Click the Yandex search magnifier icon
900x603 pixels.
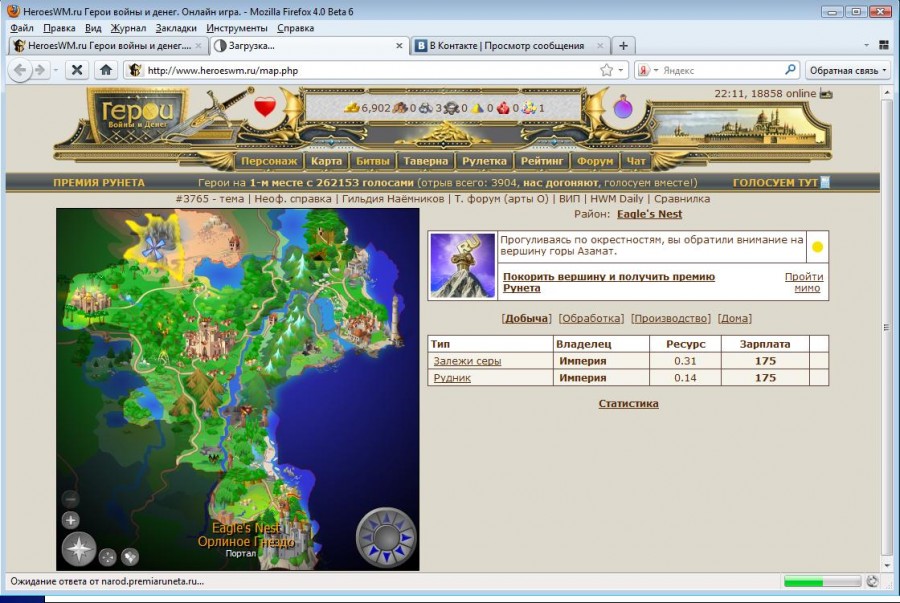coord(790,70)
